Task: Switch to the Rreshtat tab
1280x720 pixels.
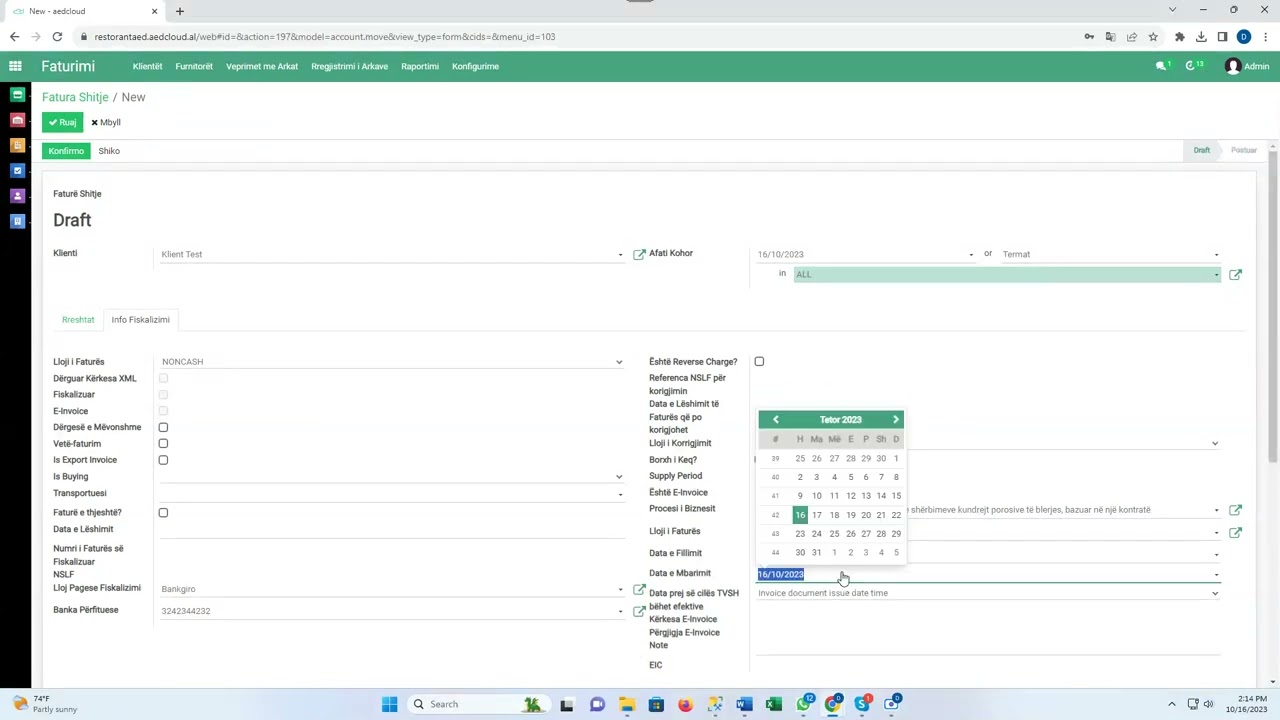Action: pos(78,320)
